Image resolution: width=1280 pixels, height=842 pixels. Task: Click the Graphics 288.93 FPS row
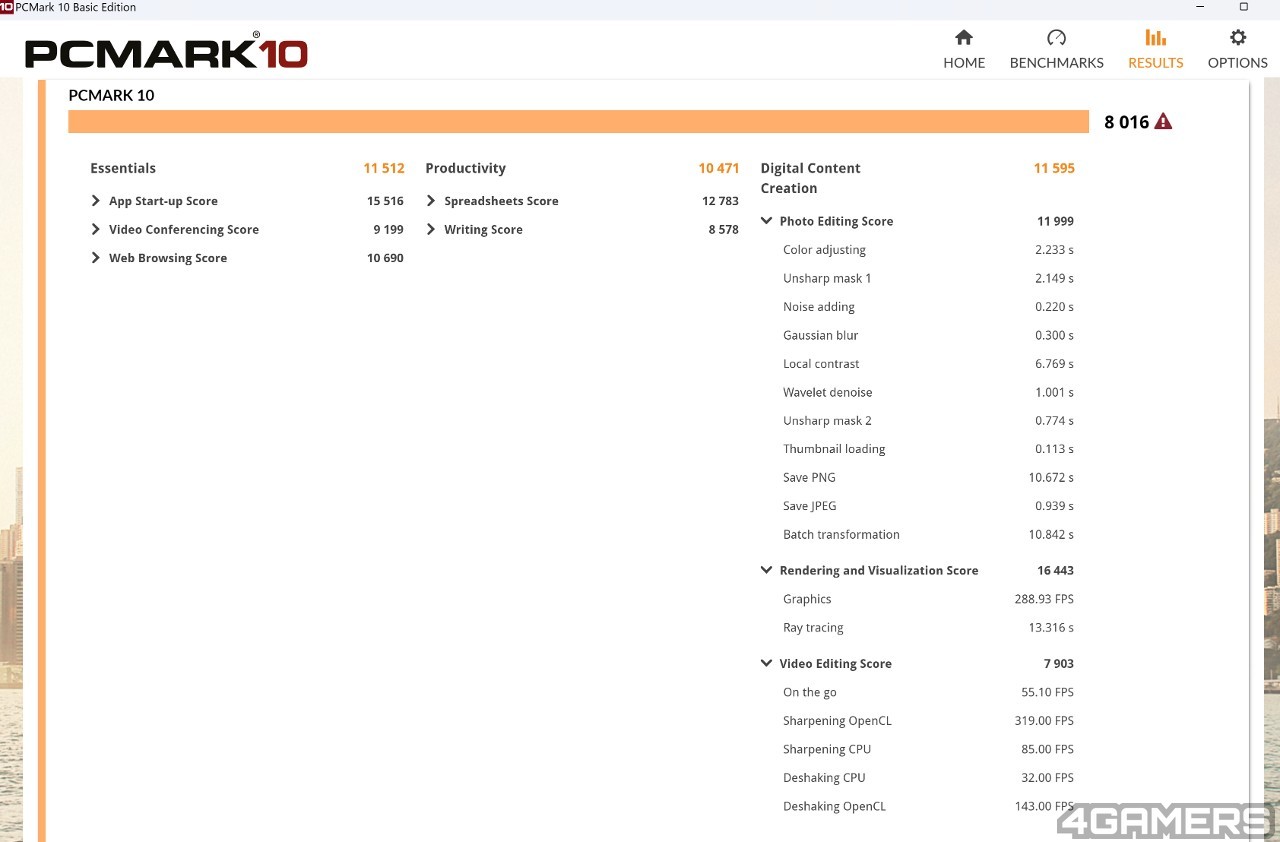(928, 599)
